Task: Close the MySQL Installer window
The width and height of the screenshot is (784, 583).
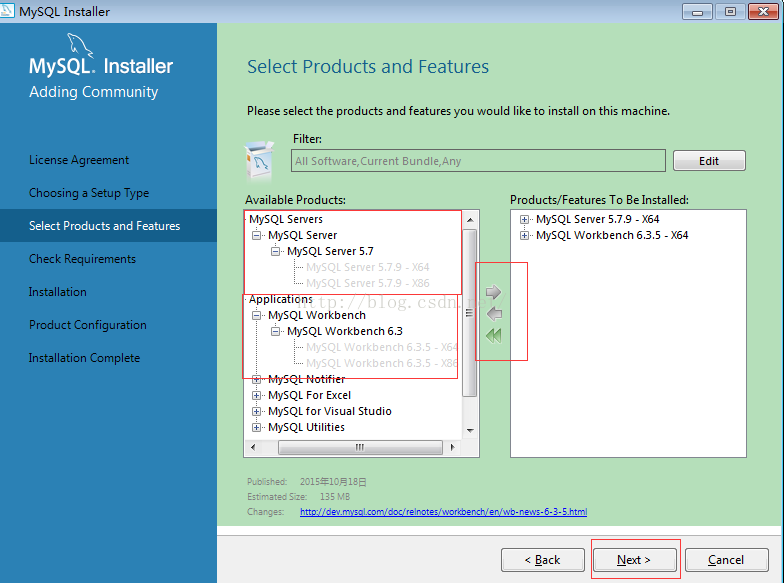Action: pyautogui.click(x=764, y=12)
